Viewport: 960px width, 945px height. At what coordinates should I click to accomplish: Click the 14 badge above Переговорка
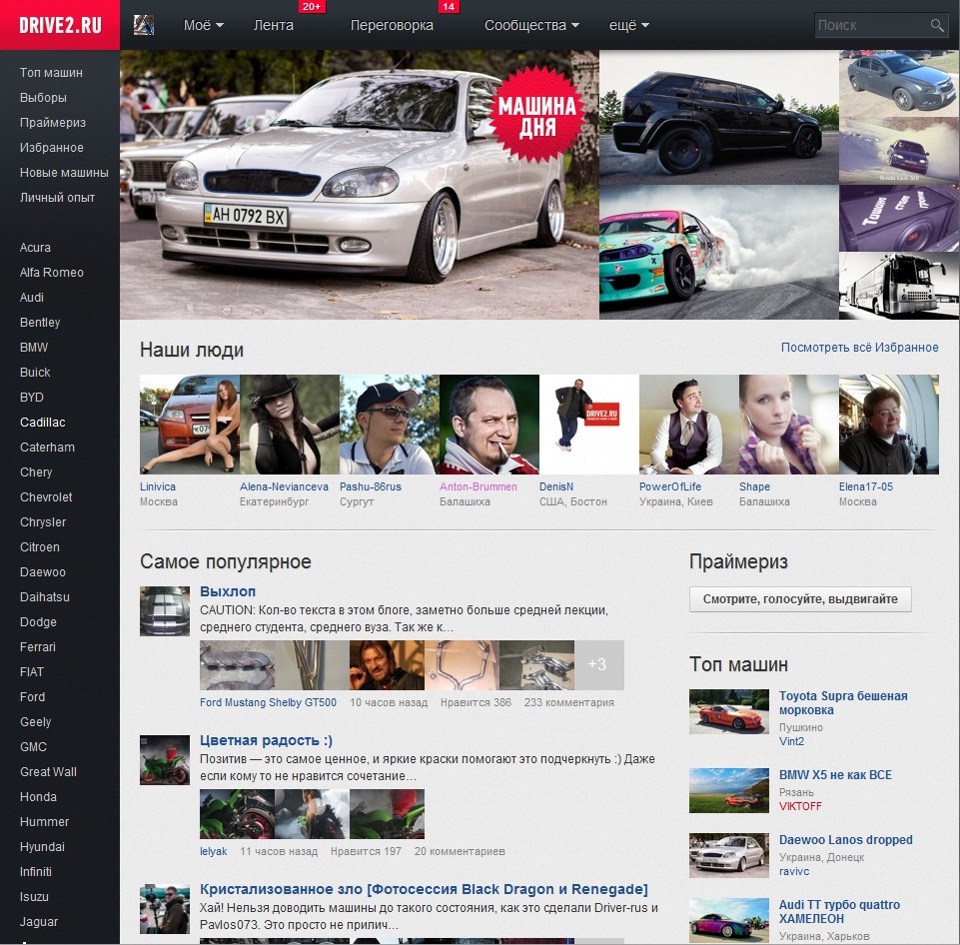tap(448, 6)
